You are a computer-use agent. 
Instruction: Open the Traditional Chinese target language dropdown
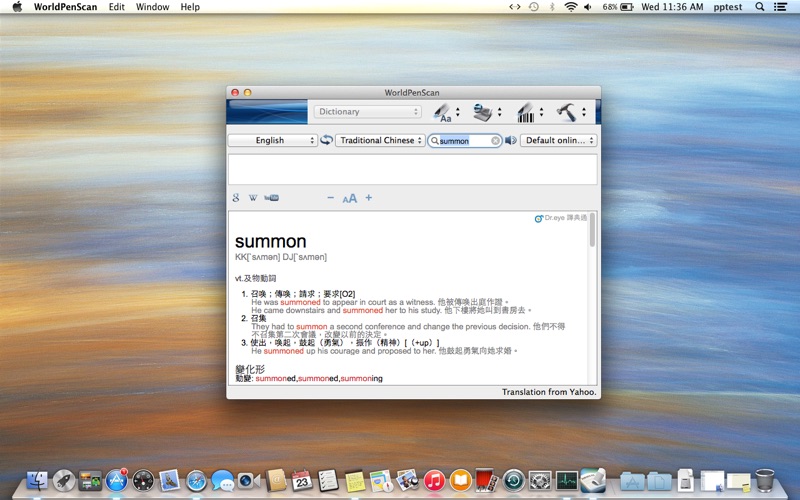(380, 140)
